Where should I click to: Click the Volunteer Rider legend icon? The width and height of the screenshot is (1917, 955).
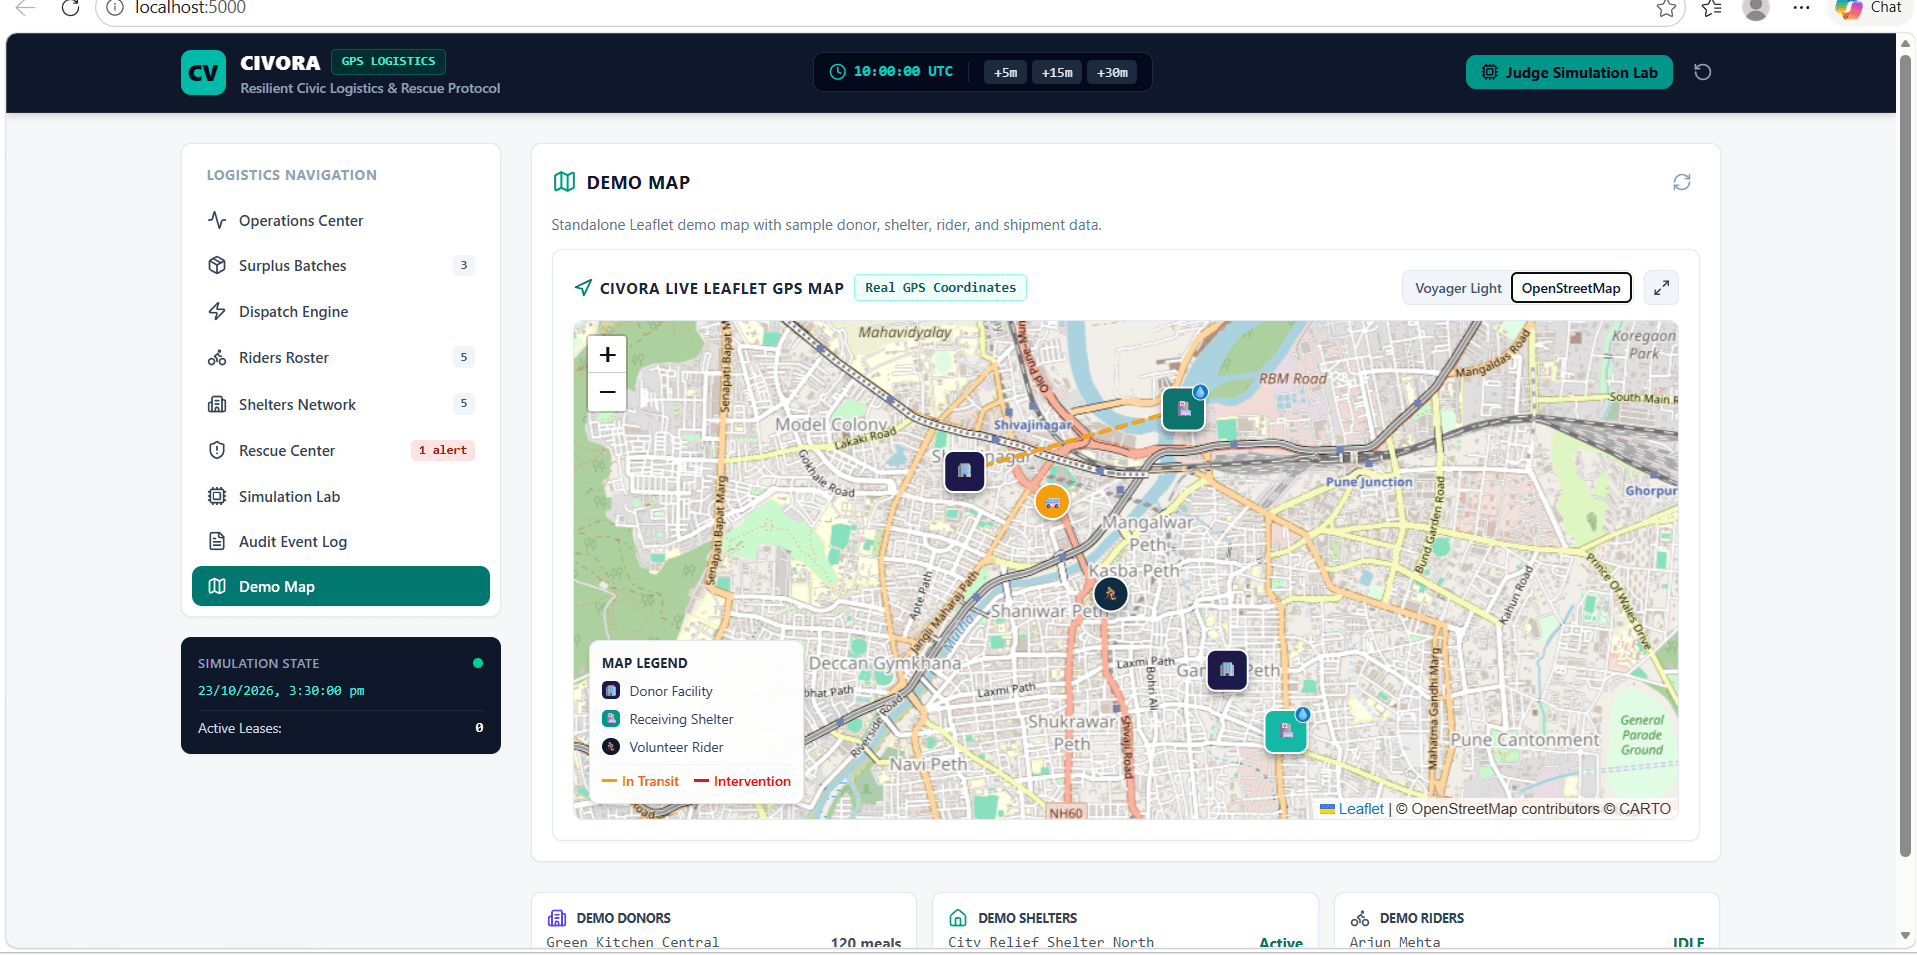[x=611, y=747]
